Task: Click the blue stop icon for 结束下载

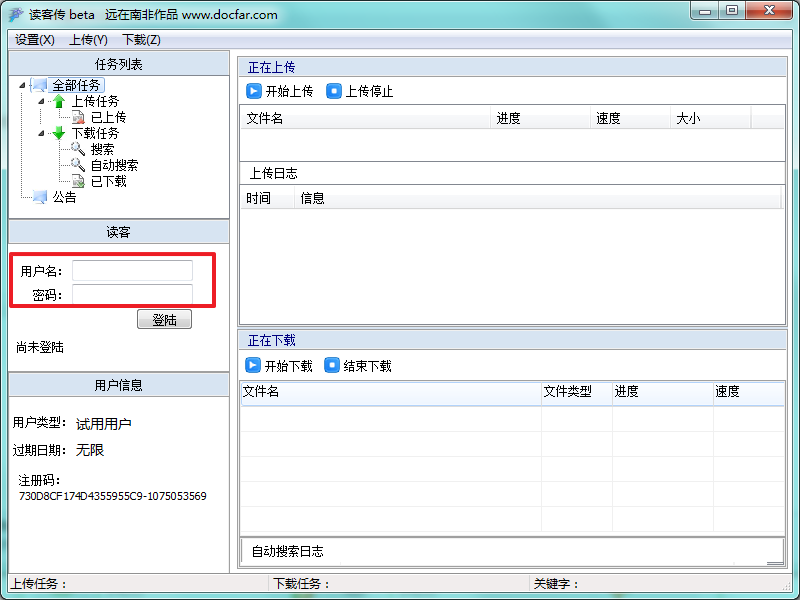Action: (x=332, y=365)
